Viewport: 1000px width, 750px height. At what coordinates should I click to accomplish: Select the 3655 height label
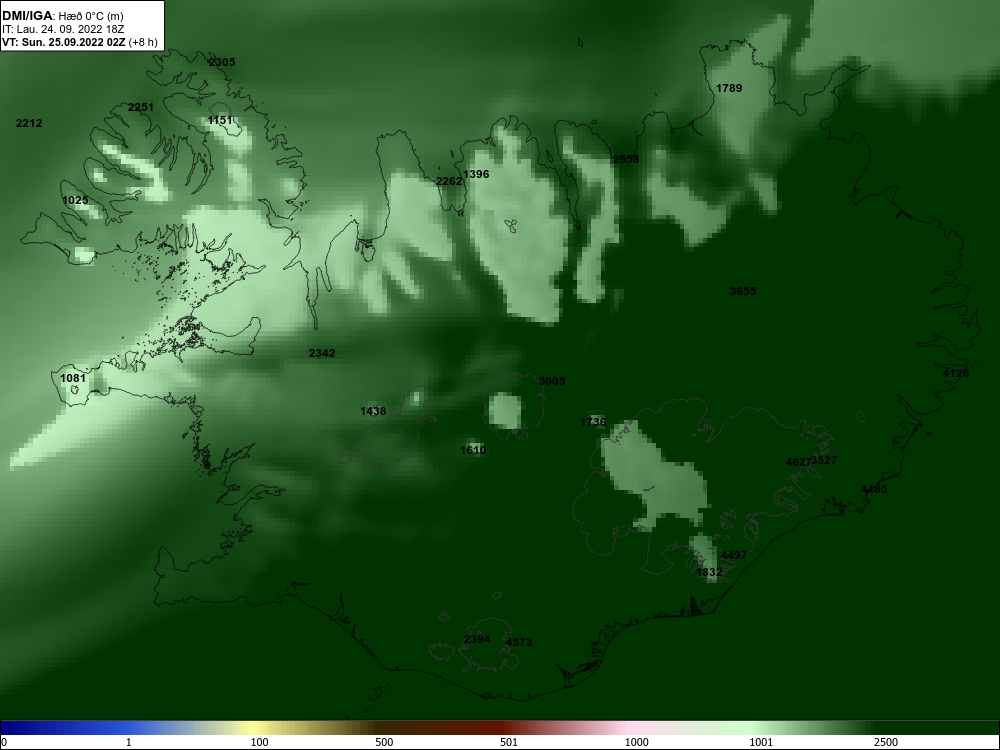pos(743,291)
